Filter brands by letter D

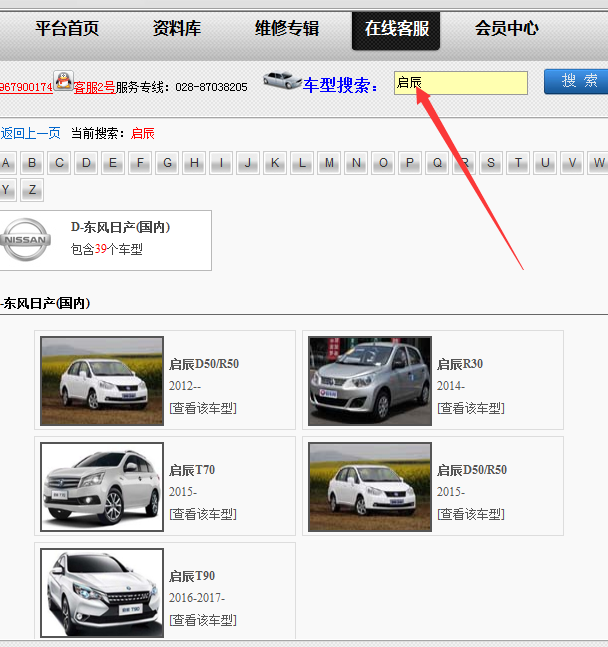pos(86,163)
